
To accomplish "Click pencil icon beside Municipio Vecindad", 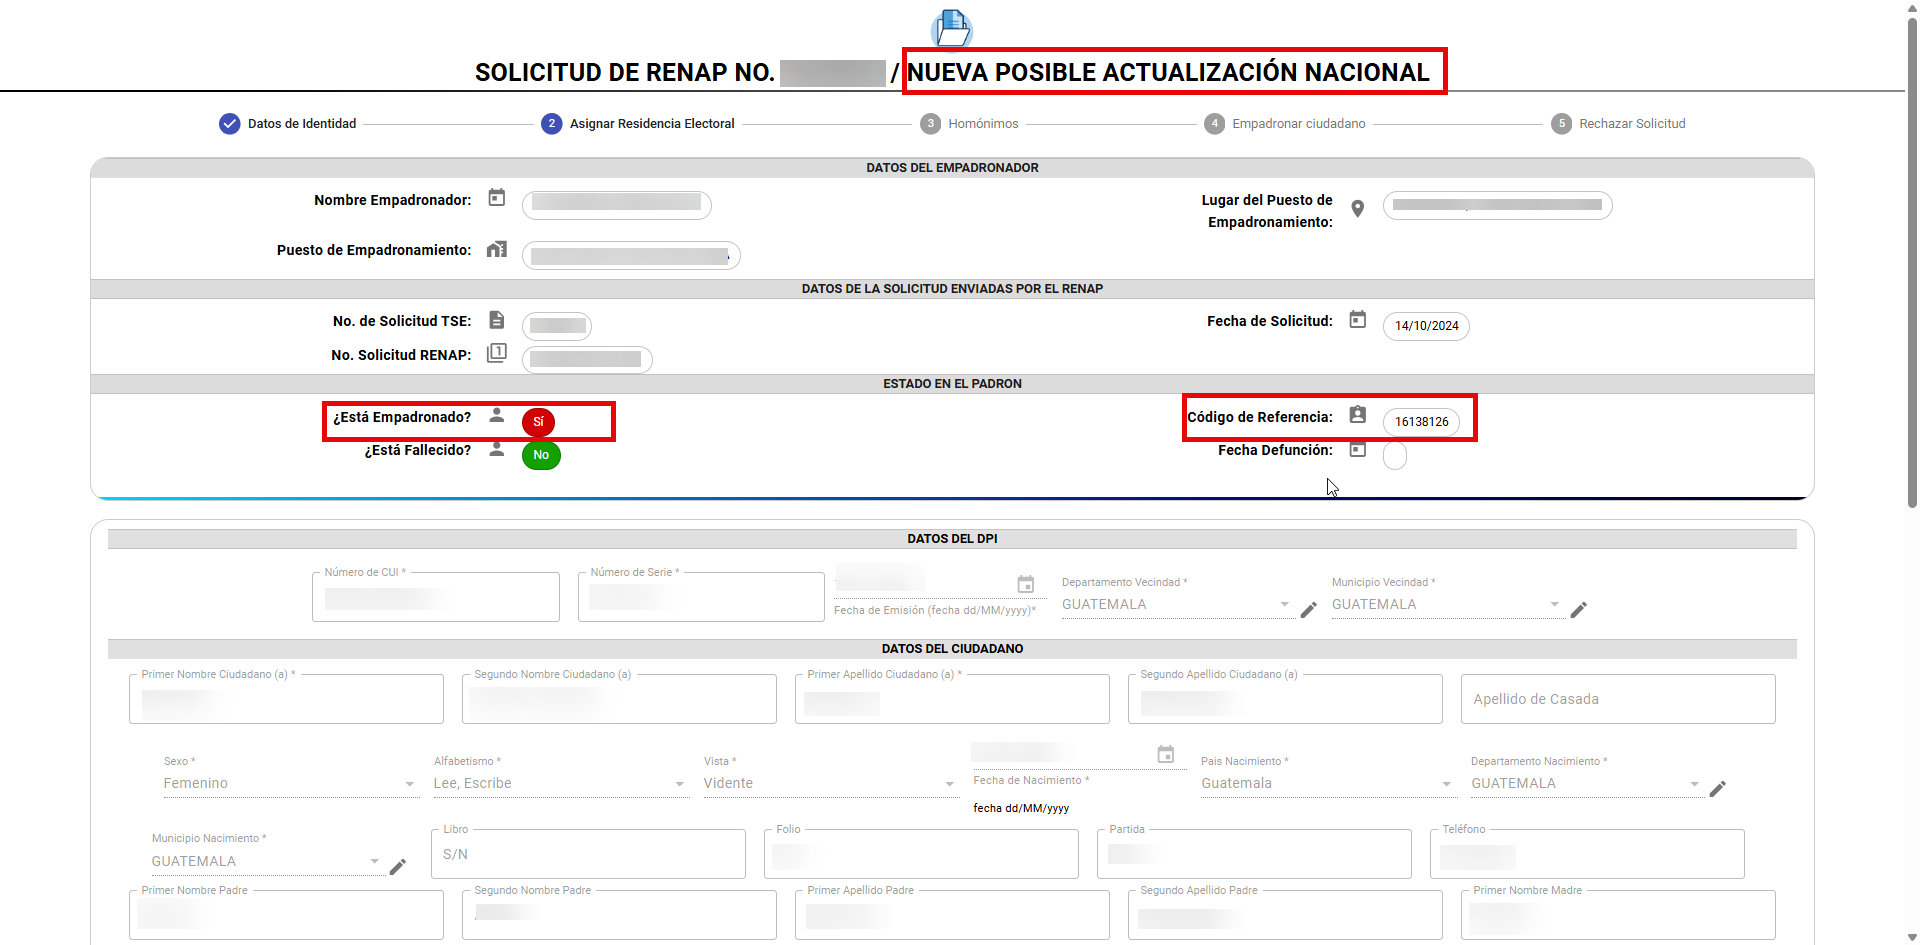I will pyautogui.click(x=1578, y=610).
